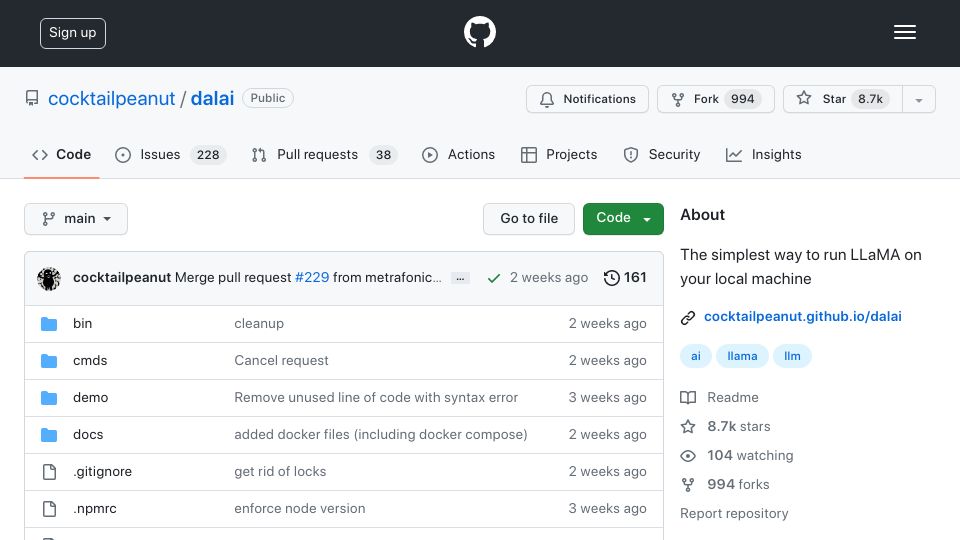
Task: Open the dalai repository name link
Action: point(212,99)
